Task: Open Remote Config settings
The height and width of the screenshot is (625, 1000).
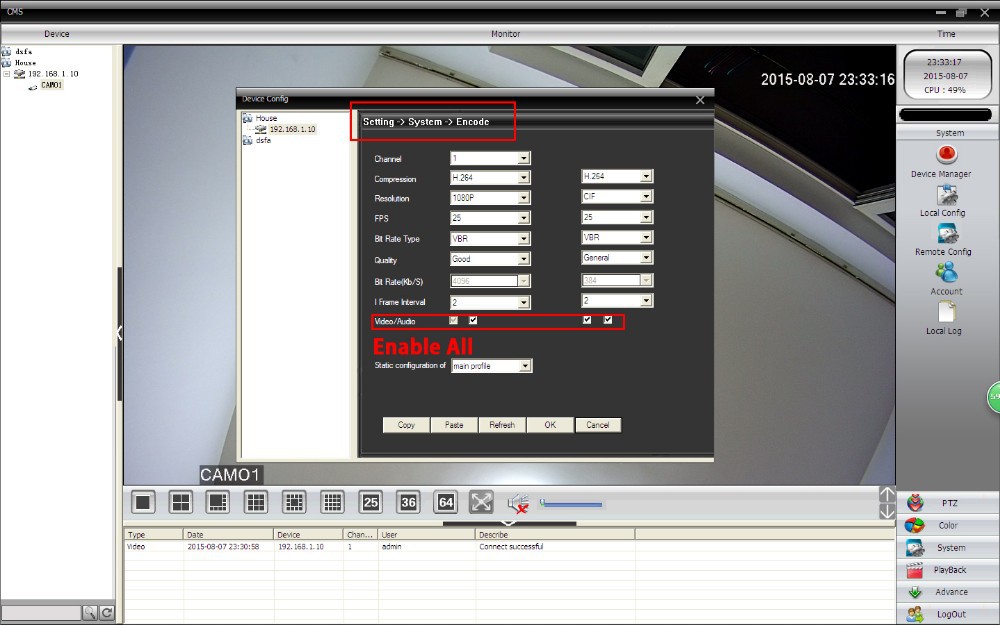Action: click(946, 234)
